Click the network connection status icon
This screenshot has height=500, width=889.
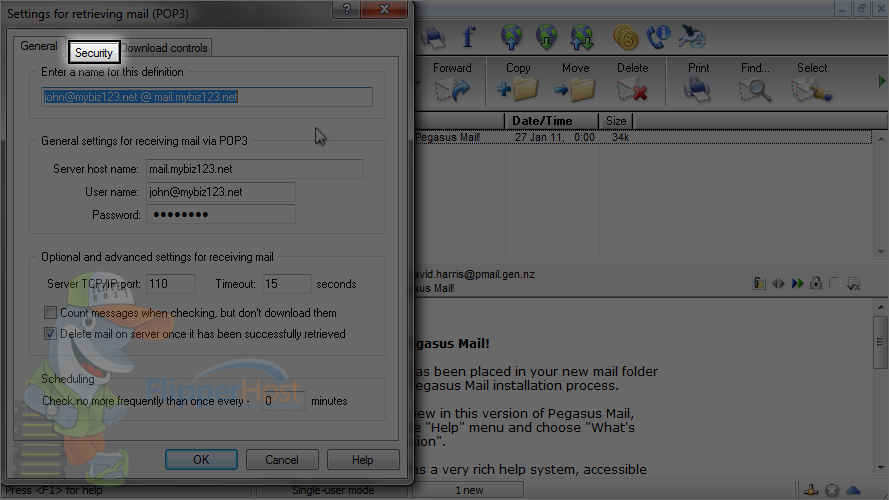click(x=811, y=490)
